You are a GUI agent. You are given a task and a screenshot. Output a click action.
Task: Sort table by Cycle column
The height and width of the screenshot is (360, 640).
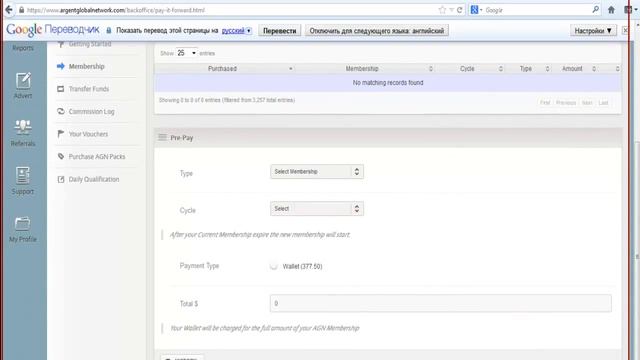click(470, 69)
